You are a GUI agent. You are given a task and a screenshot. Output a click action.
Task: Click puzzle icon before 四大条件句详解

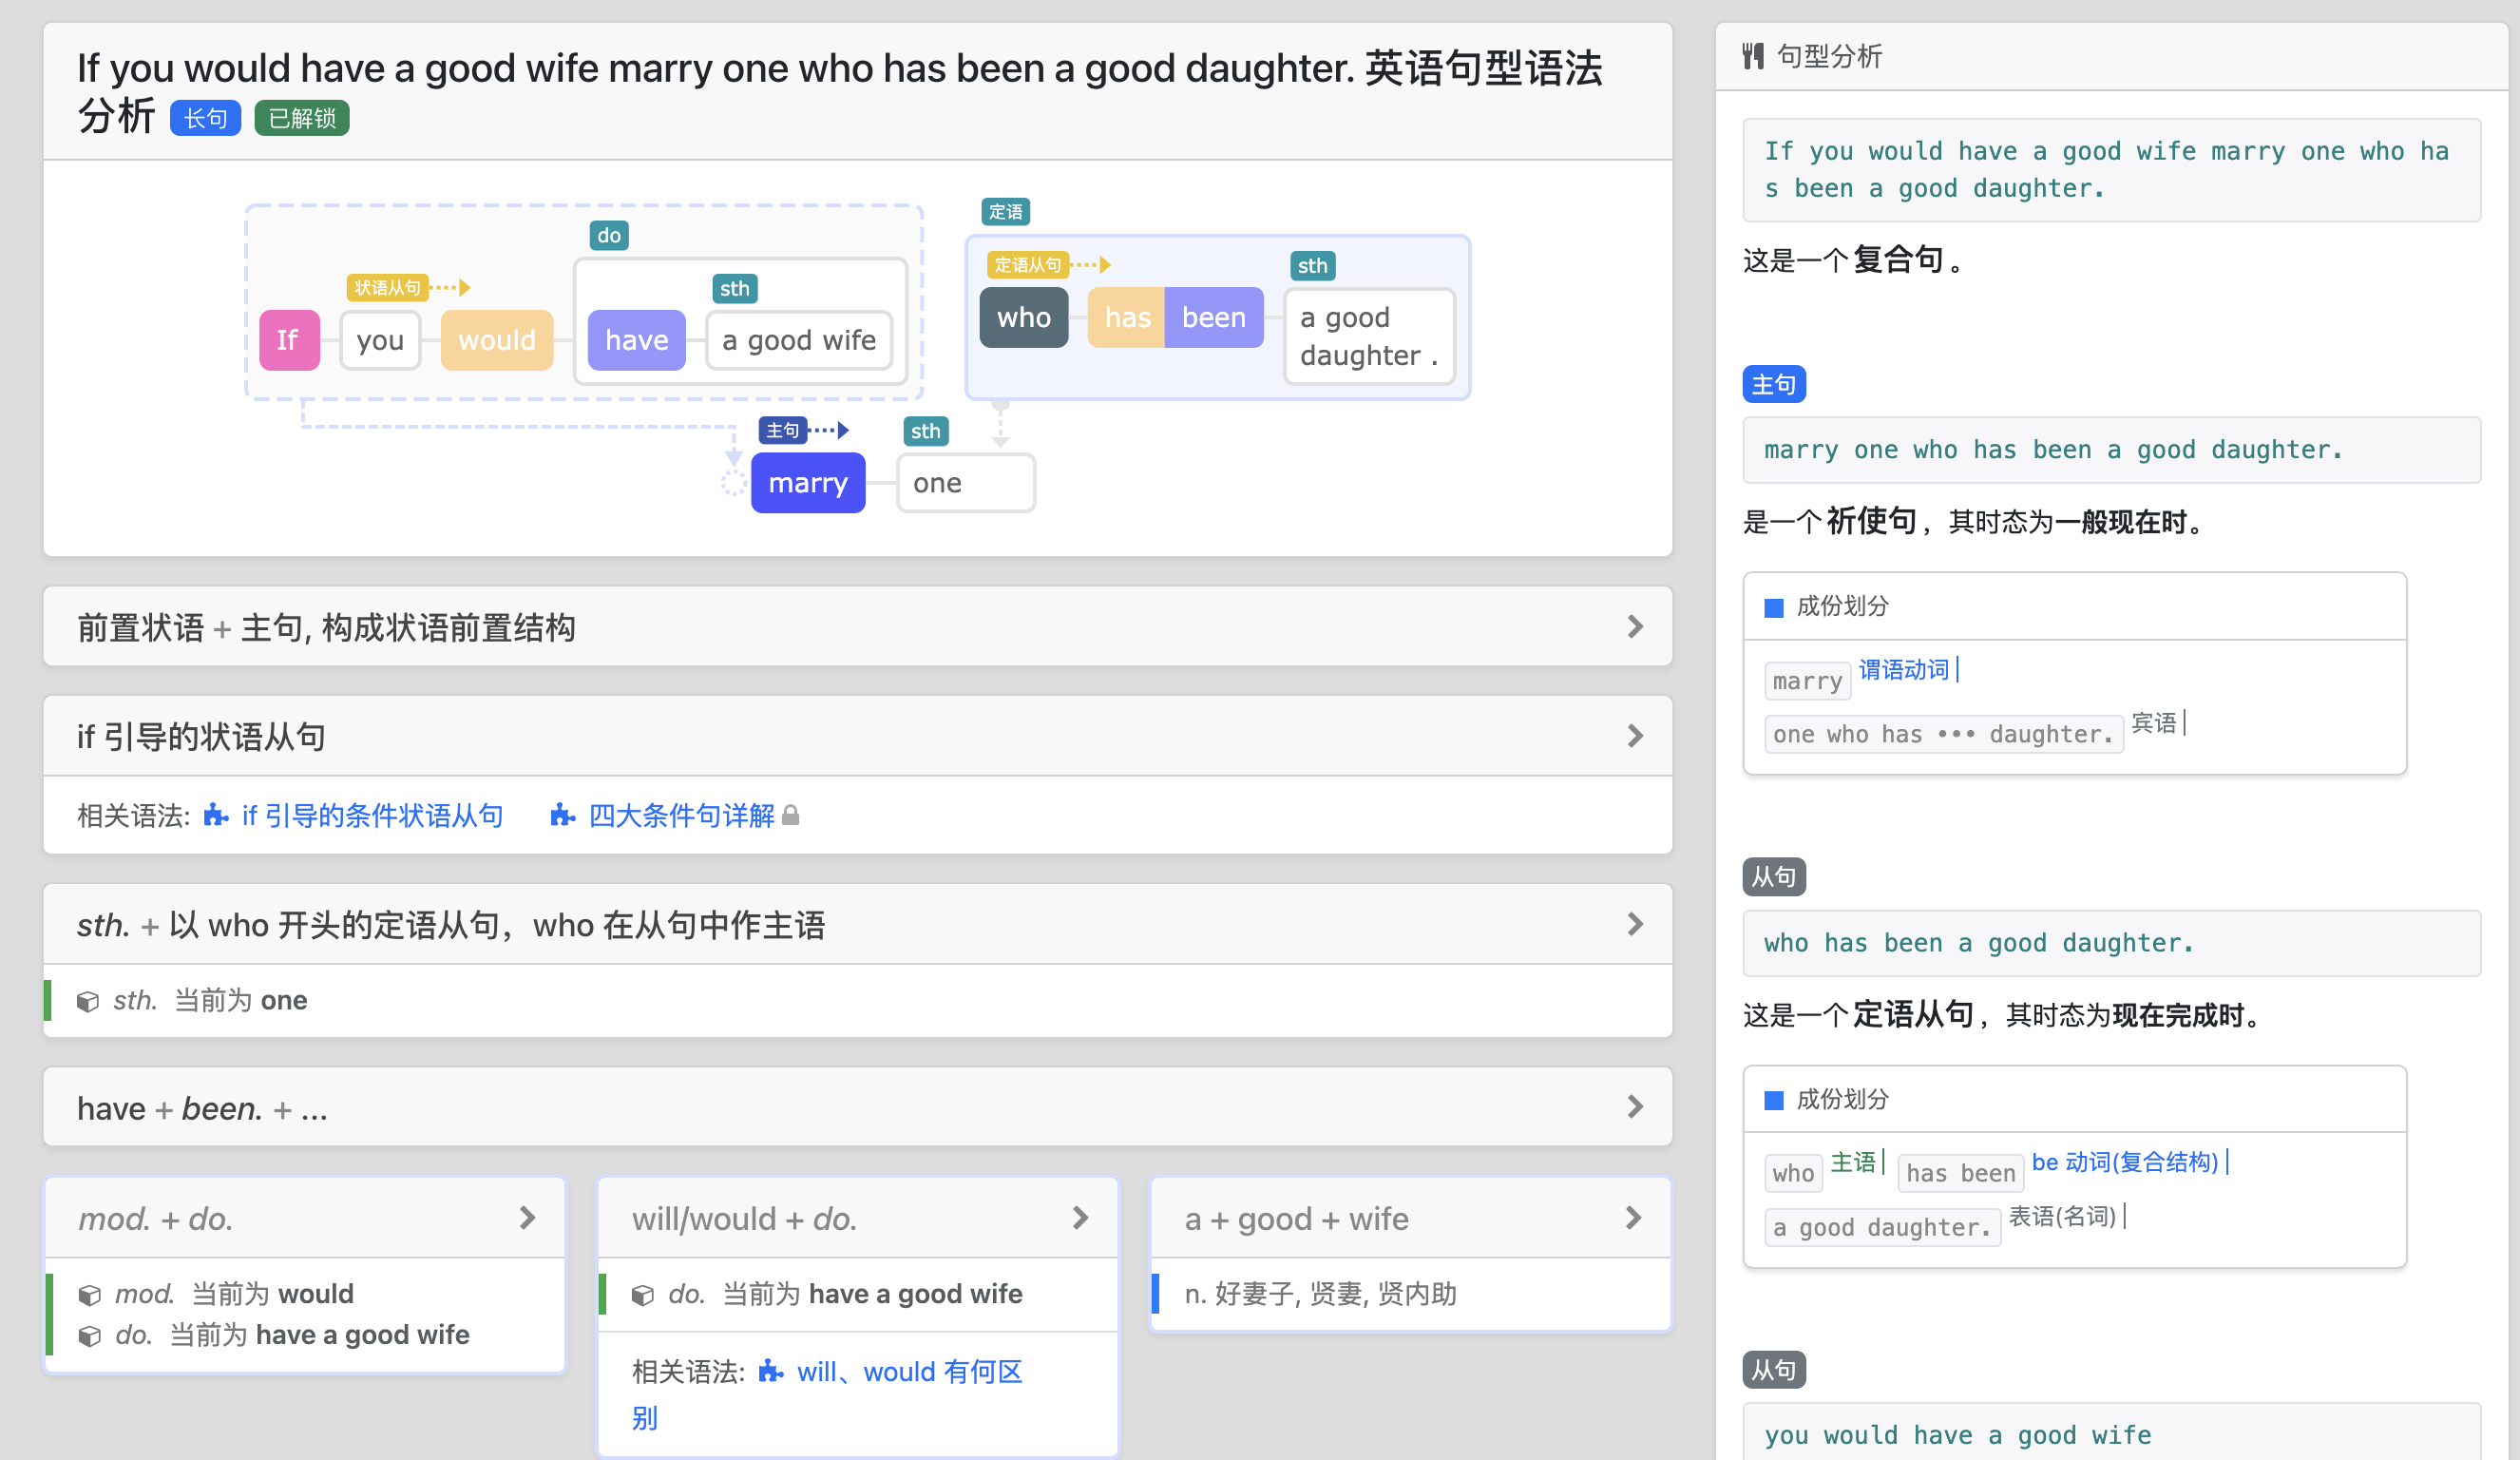pyautogui.click(x=563, y=816)
